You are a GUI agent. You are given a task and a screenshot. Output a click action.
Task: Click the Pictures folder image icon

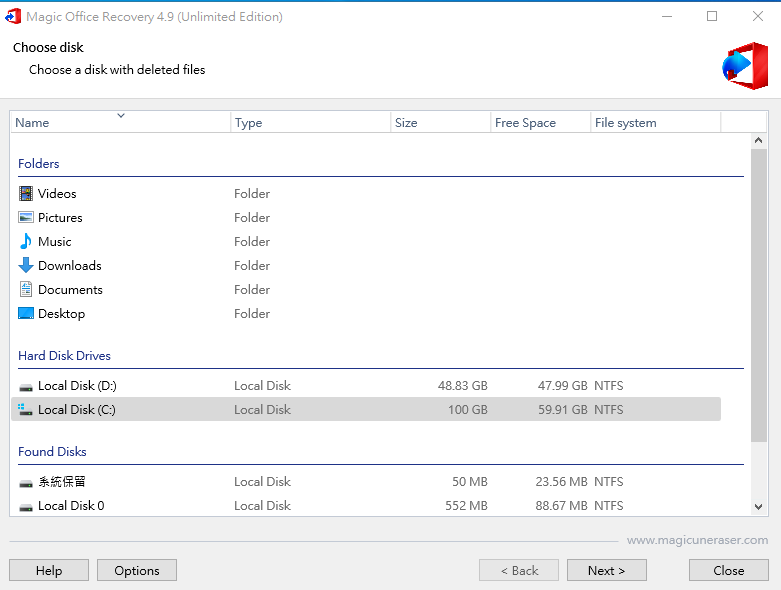coord(26,218)
